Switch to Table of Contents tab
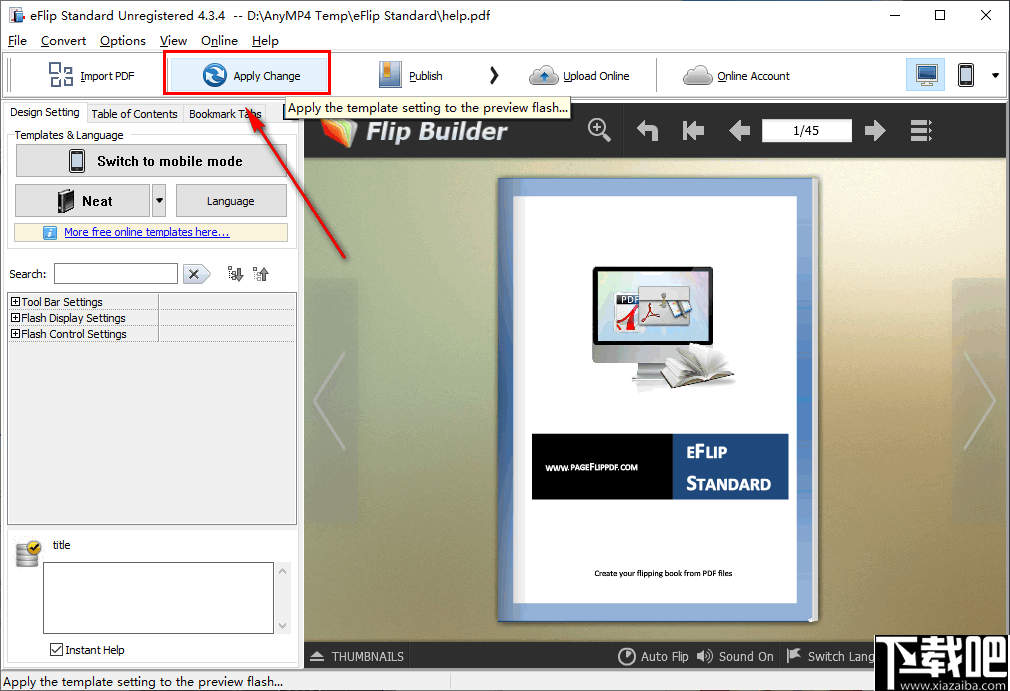Viewport: 1010px width, 691px height. tap(134, 113)
